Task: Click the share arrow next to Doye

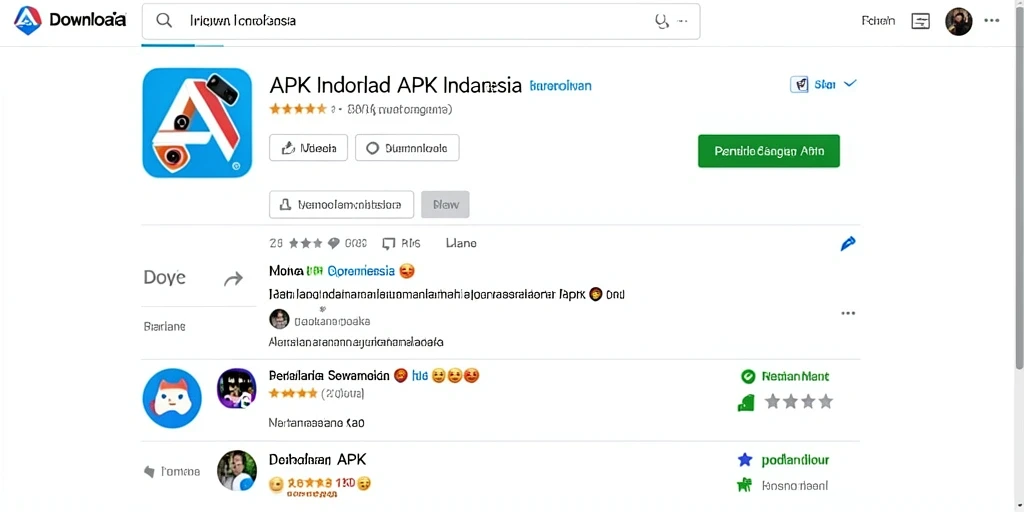Action: pos(233,280)
